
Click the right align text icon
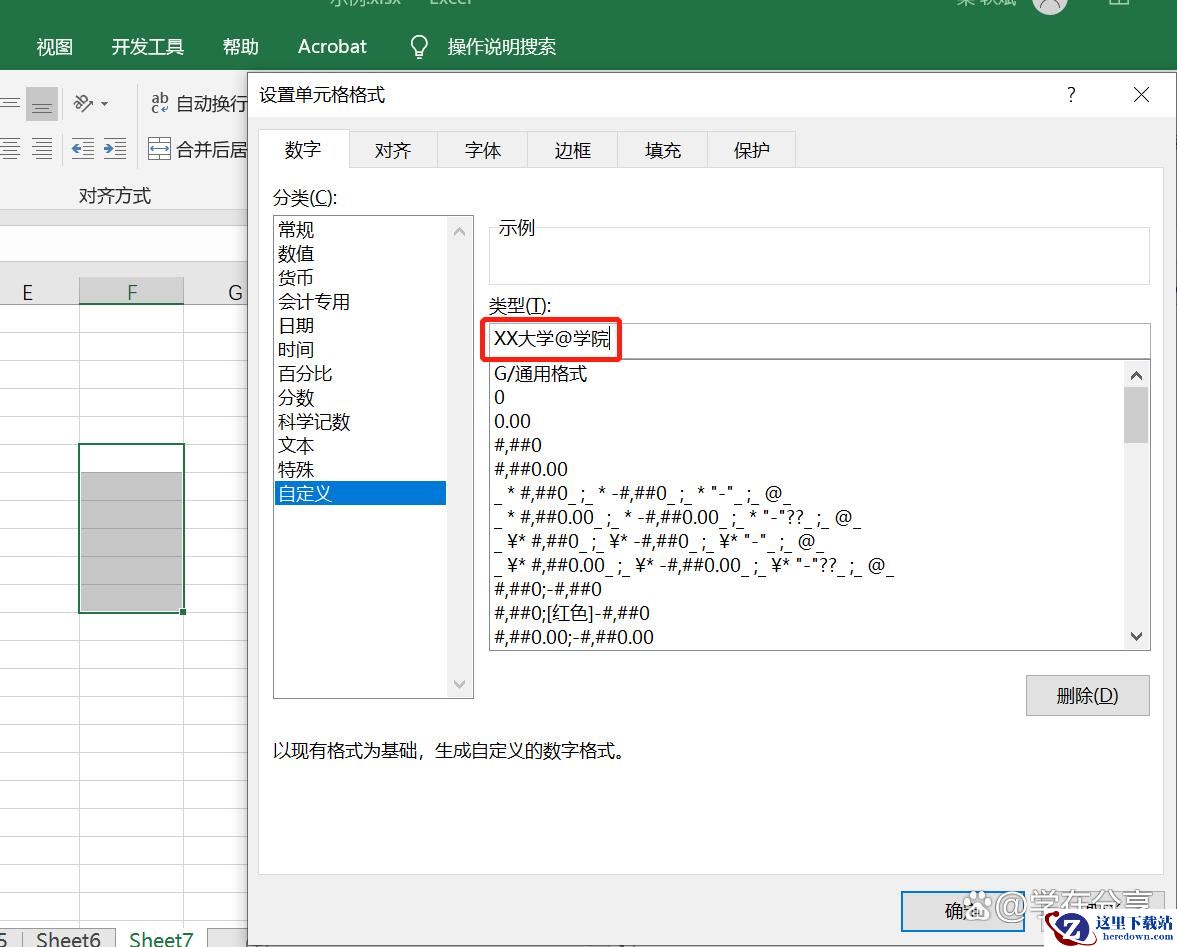[41, 150]
